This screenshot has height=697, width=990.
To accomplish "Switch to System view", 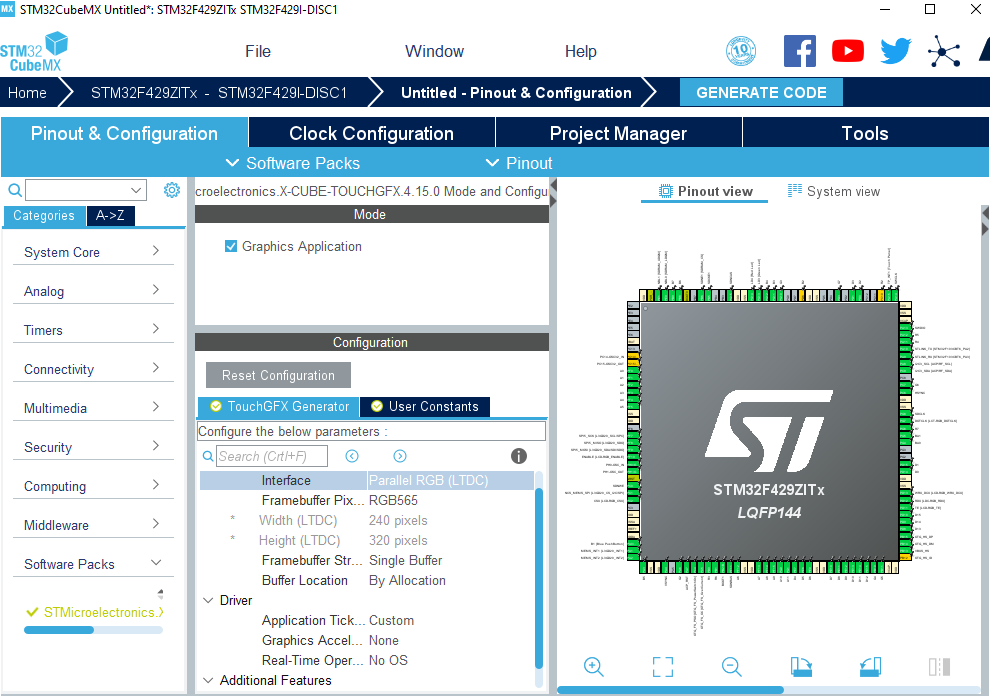I will point(833,191).
